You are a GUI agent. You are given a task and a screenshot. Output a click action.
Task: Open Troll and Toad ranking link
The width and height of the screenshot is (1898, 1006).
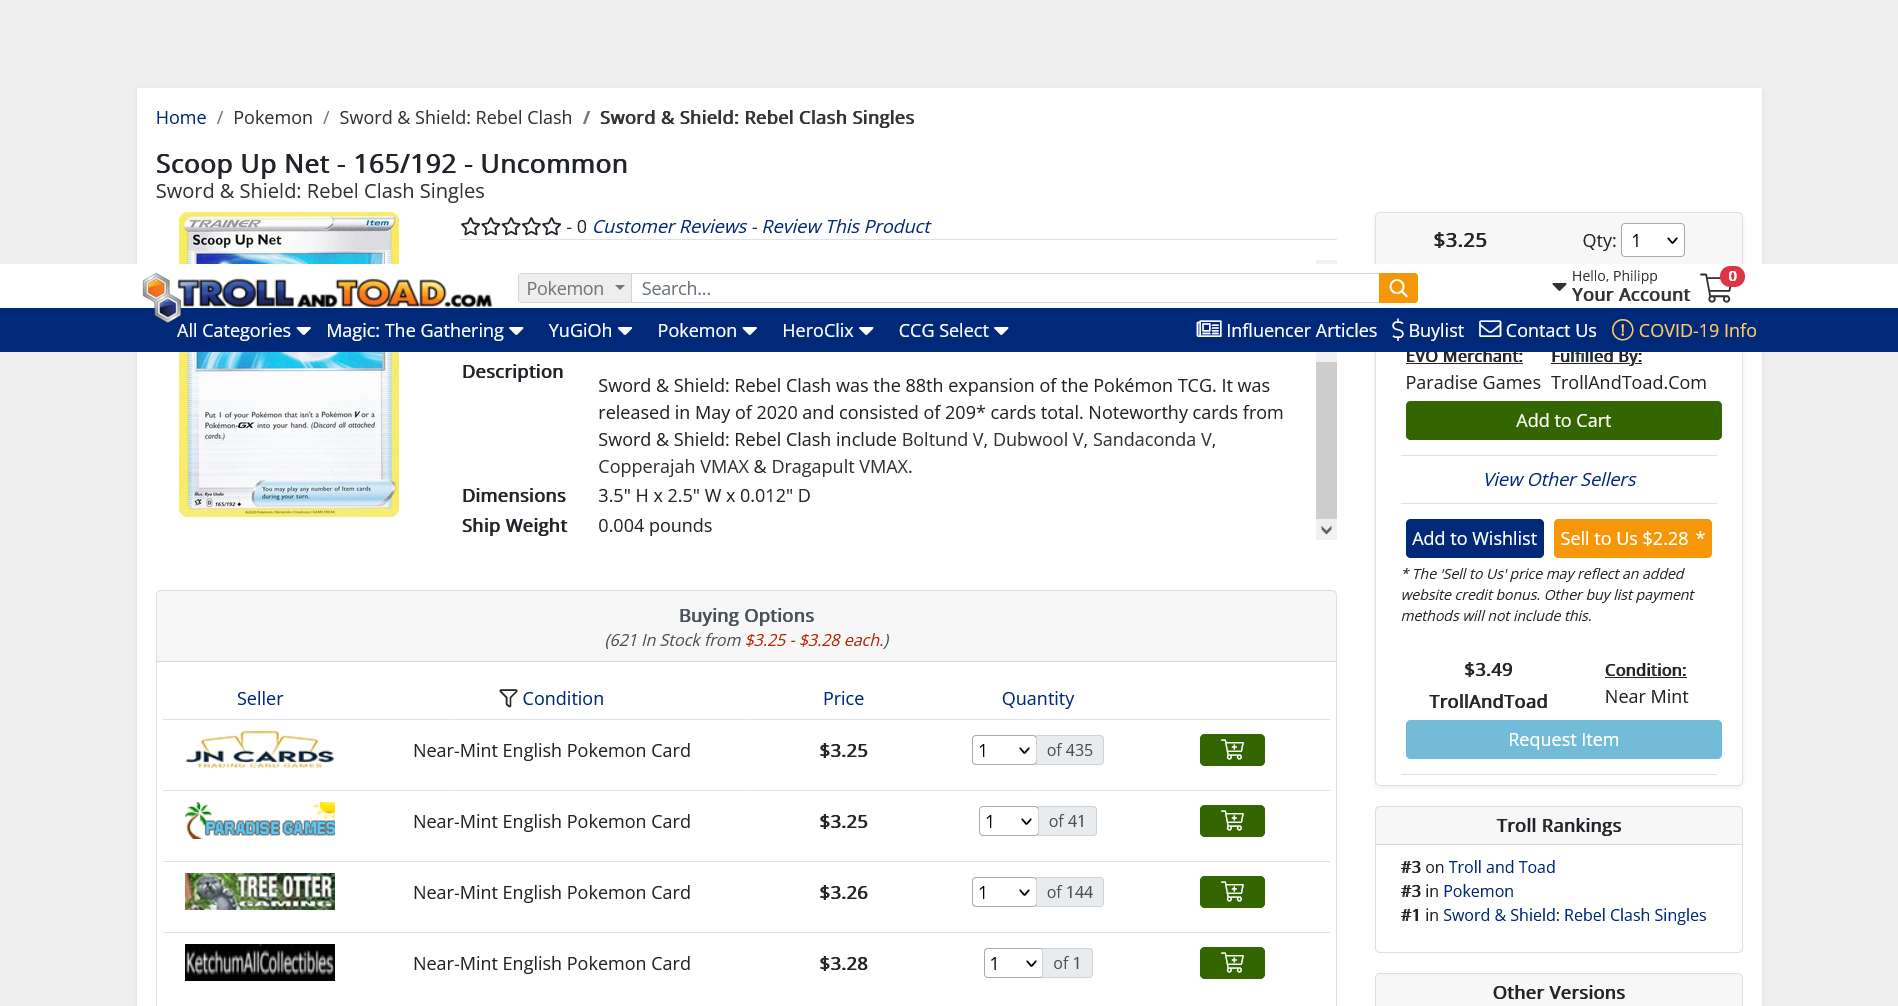click(1501, 867)
